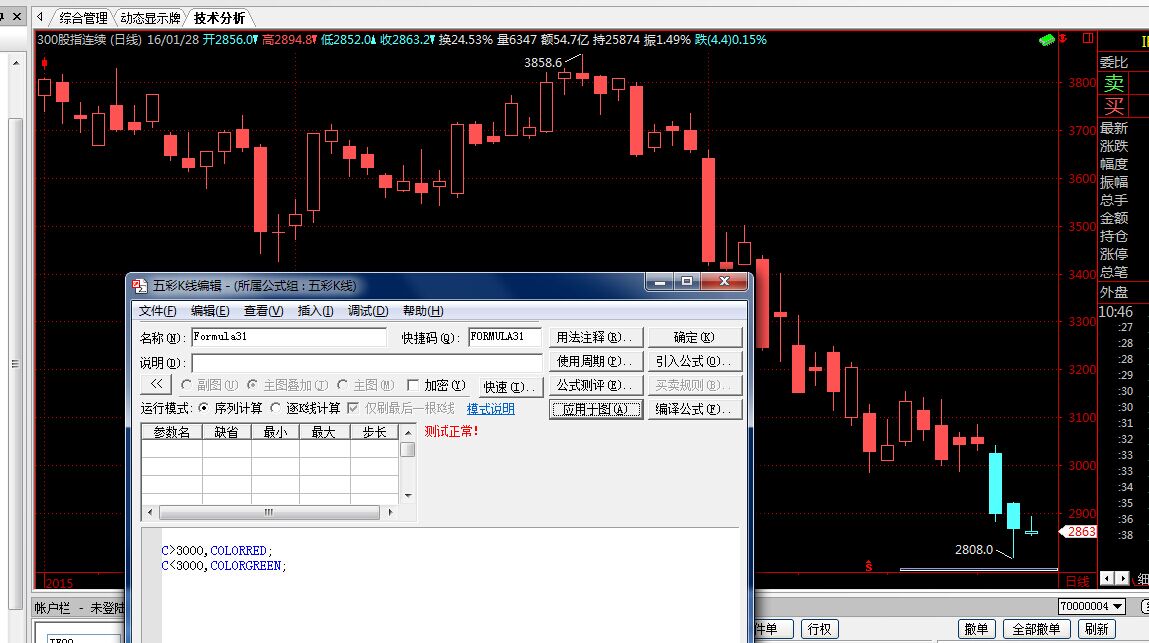This screenshot has width=1149, height=643.
Task: Click the chart's horizontal timeline range bar
Action: [x=978, y=569]
